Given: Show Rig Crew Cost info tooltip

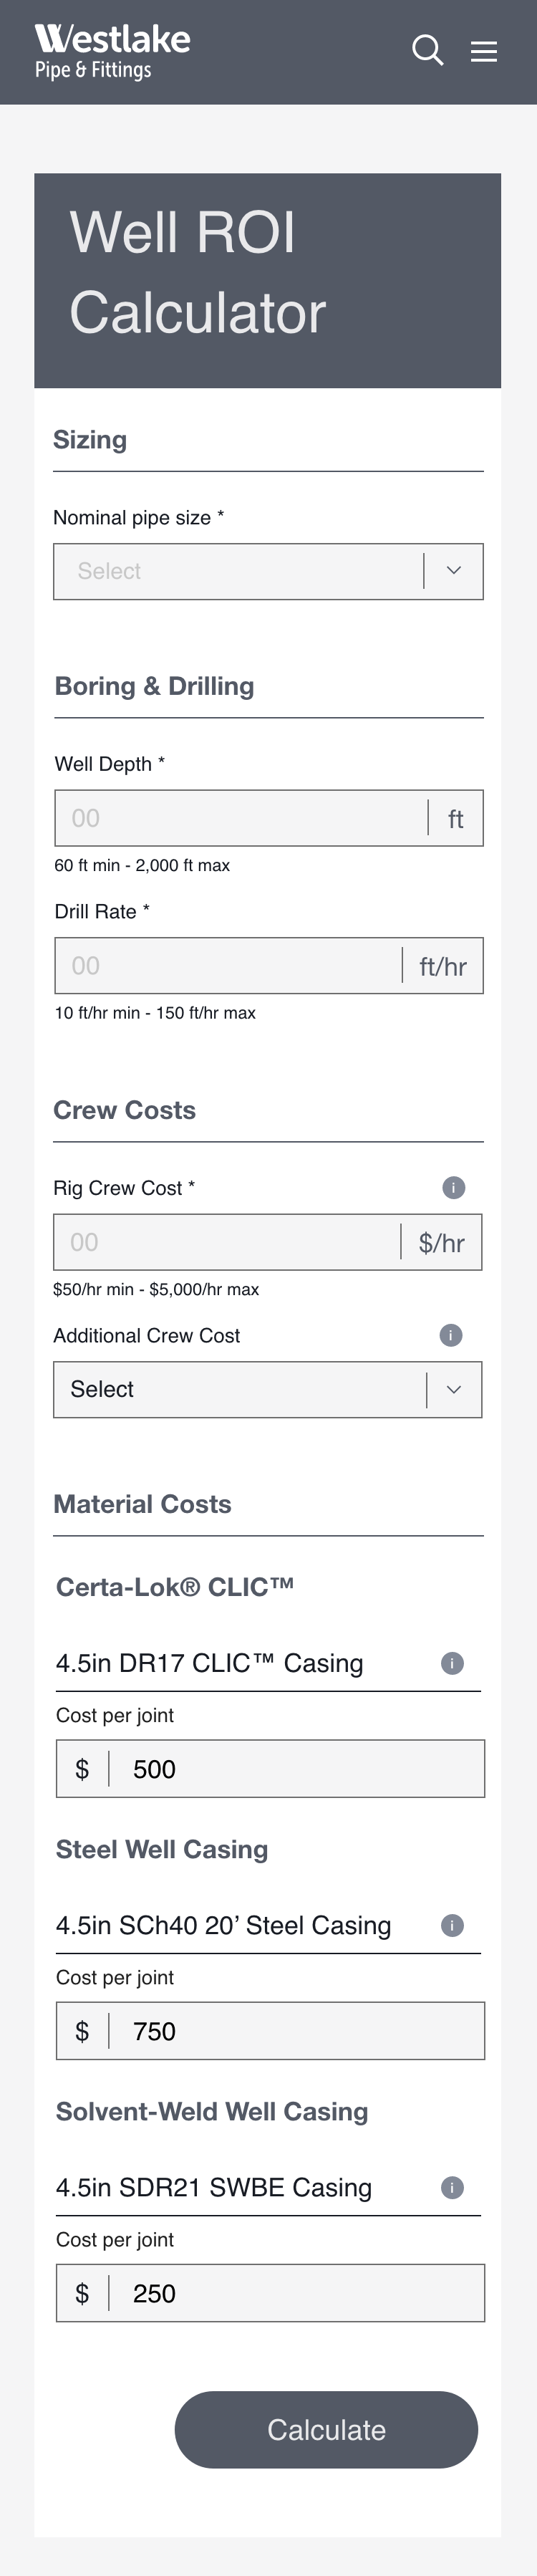Looking at the screenshot, I should [453, 1187].
